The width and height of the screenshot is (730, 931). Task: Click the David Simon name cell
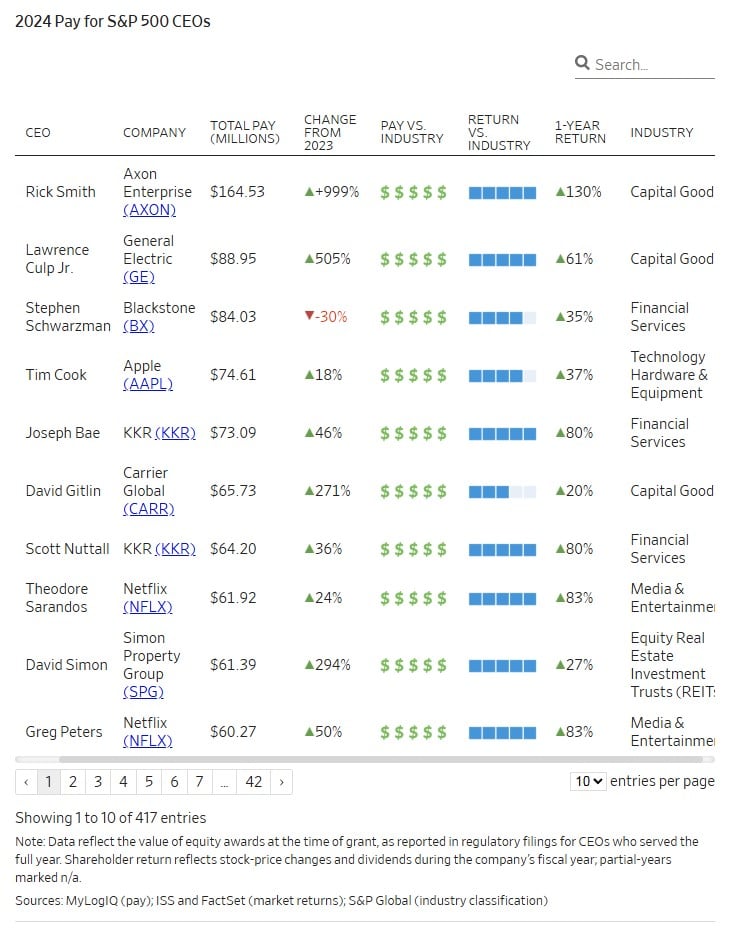(x=67, y=665)
